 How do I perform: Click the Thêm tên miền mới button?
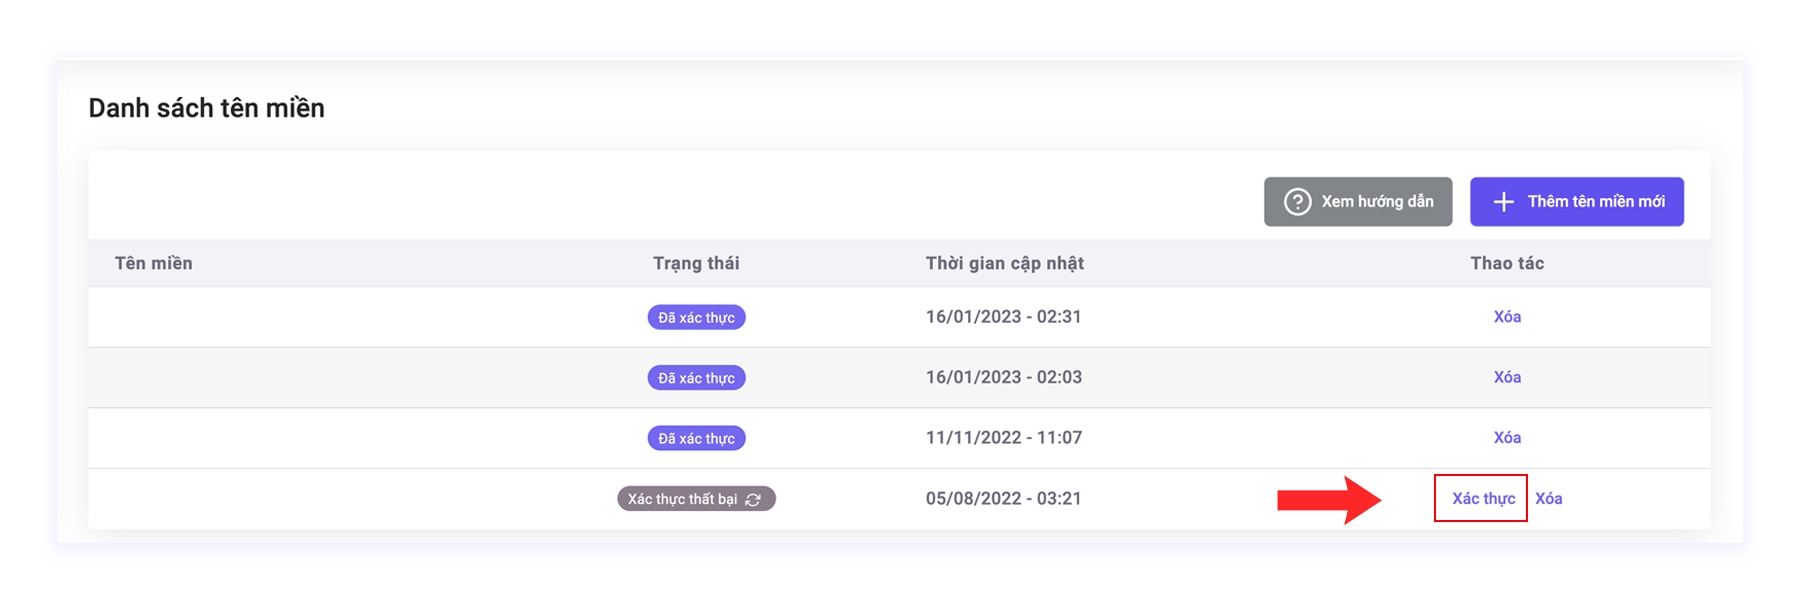pyautogui.click(x=1576, y=202)
